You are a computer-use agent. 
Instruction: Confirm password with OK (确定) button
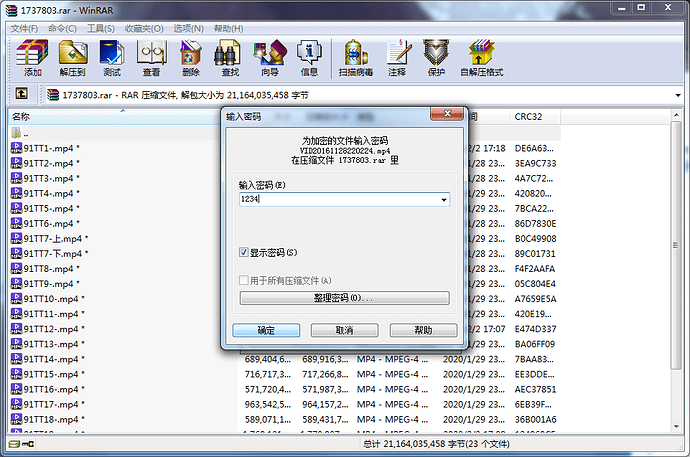266,330
